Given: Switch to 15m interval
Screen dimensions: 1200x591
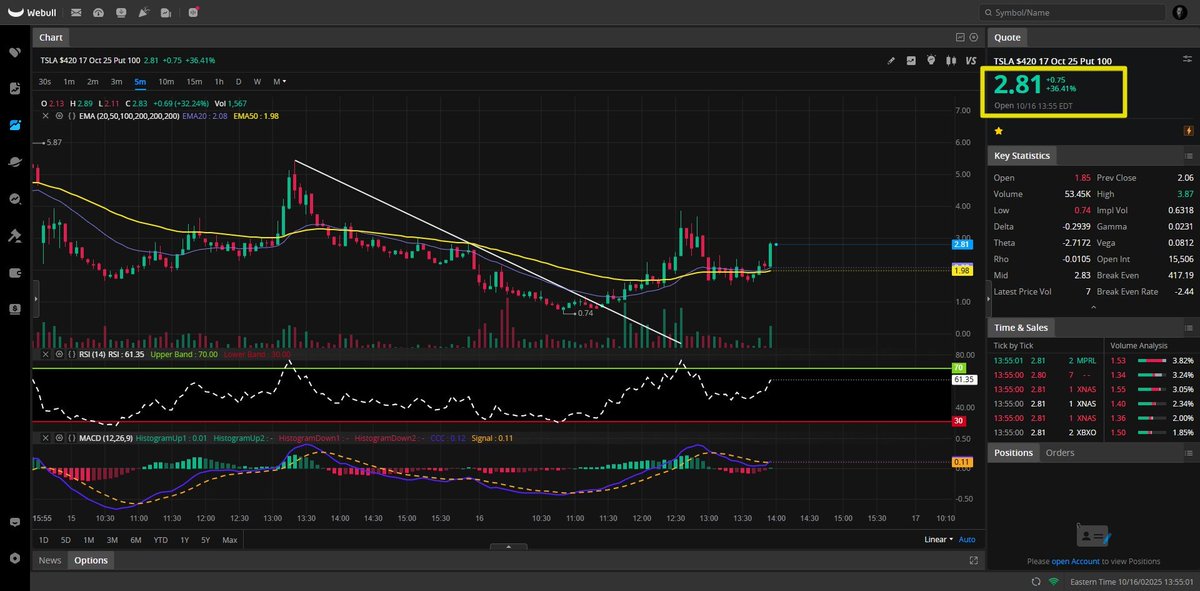Looking at the screenshot, I should (x=194, y=81).
